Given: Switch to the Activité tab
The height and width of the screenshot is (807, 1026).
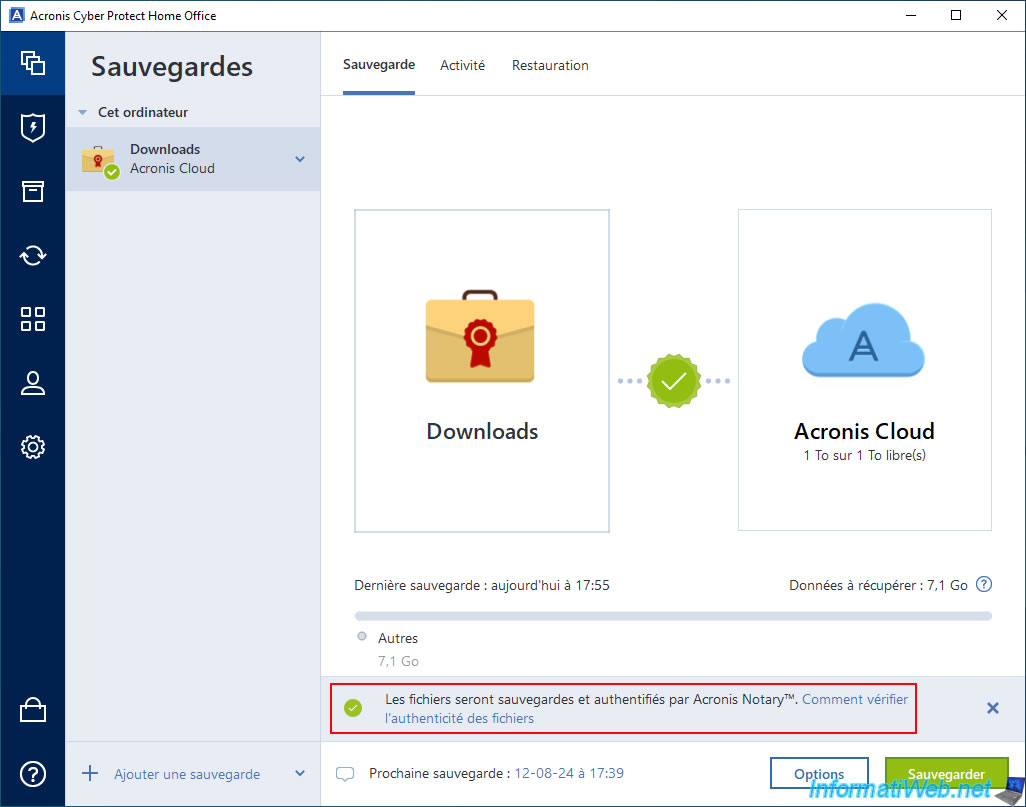Looking at the screenshot, I should pos(463,65).
